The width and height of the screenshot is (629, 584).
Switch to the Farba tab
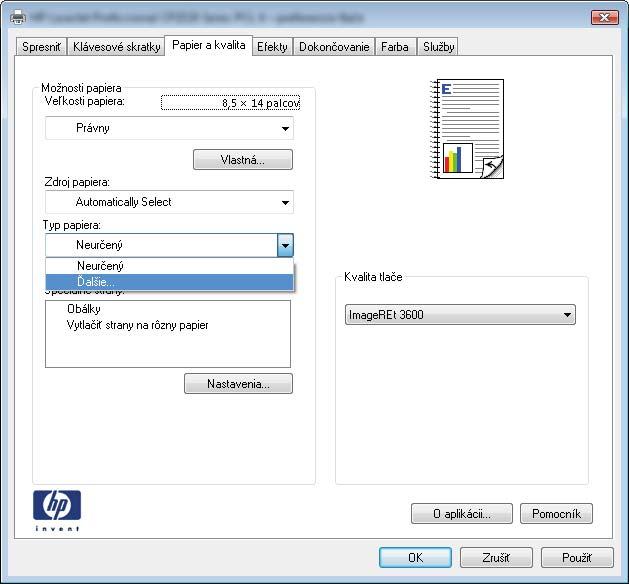coord(395,47)
